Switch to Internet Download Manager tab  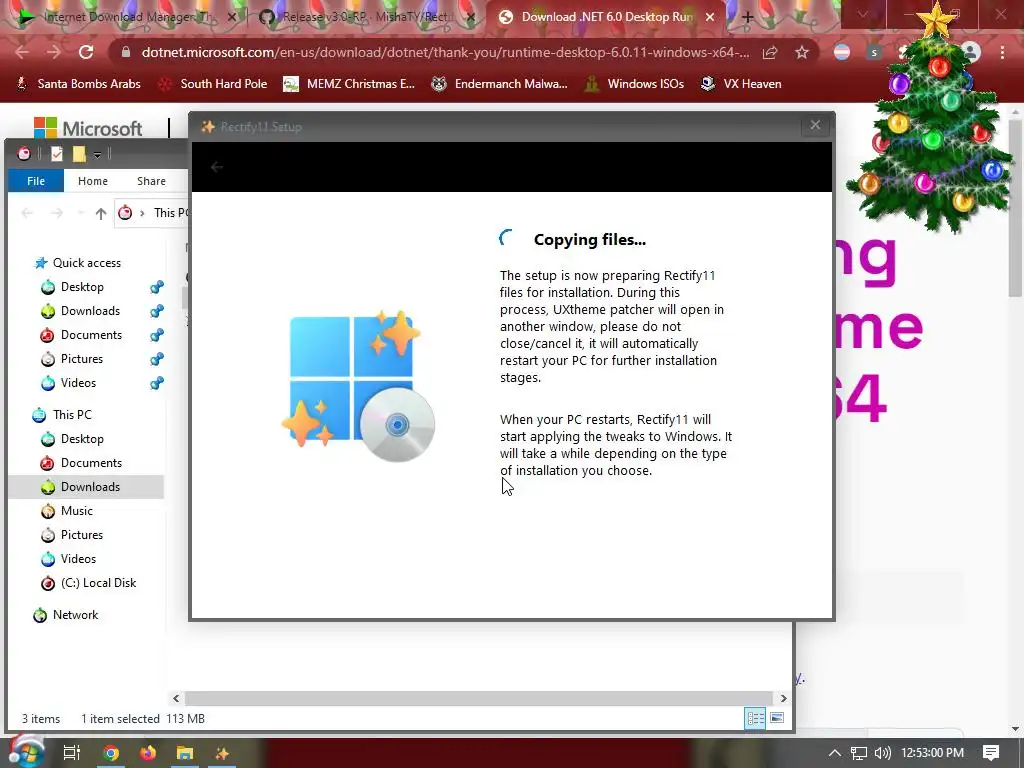point(124,17)
